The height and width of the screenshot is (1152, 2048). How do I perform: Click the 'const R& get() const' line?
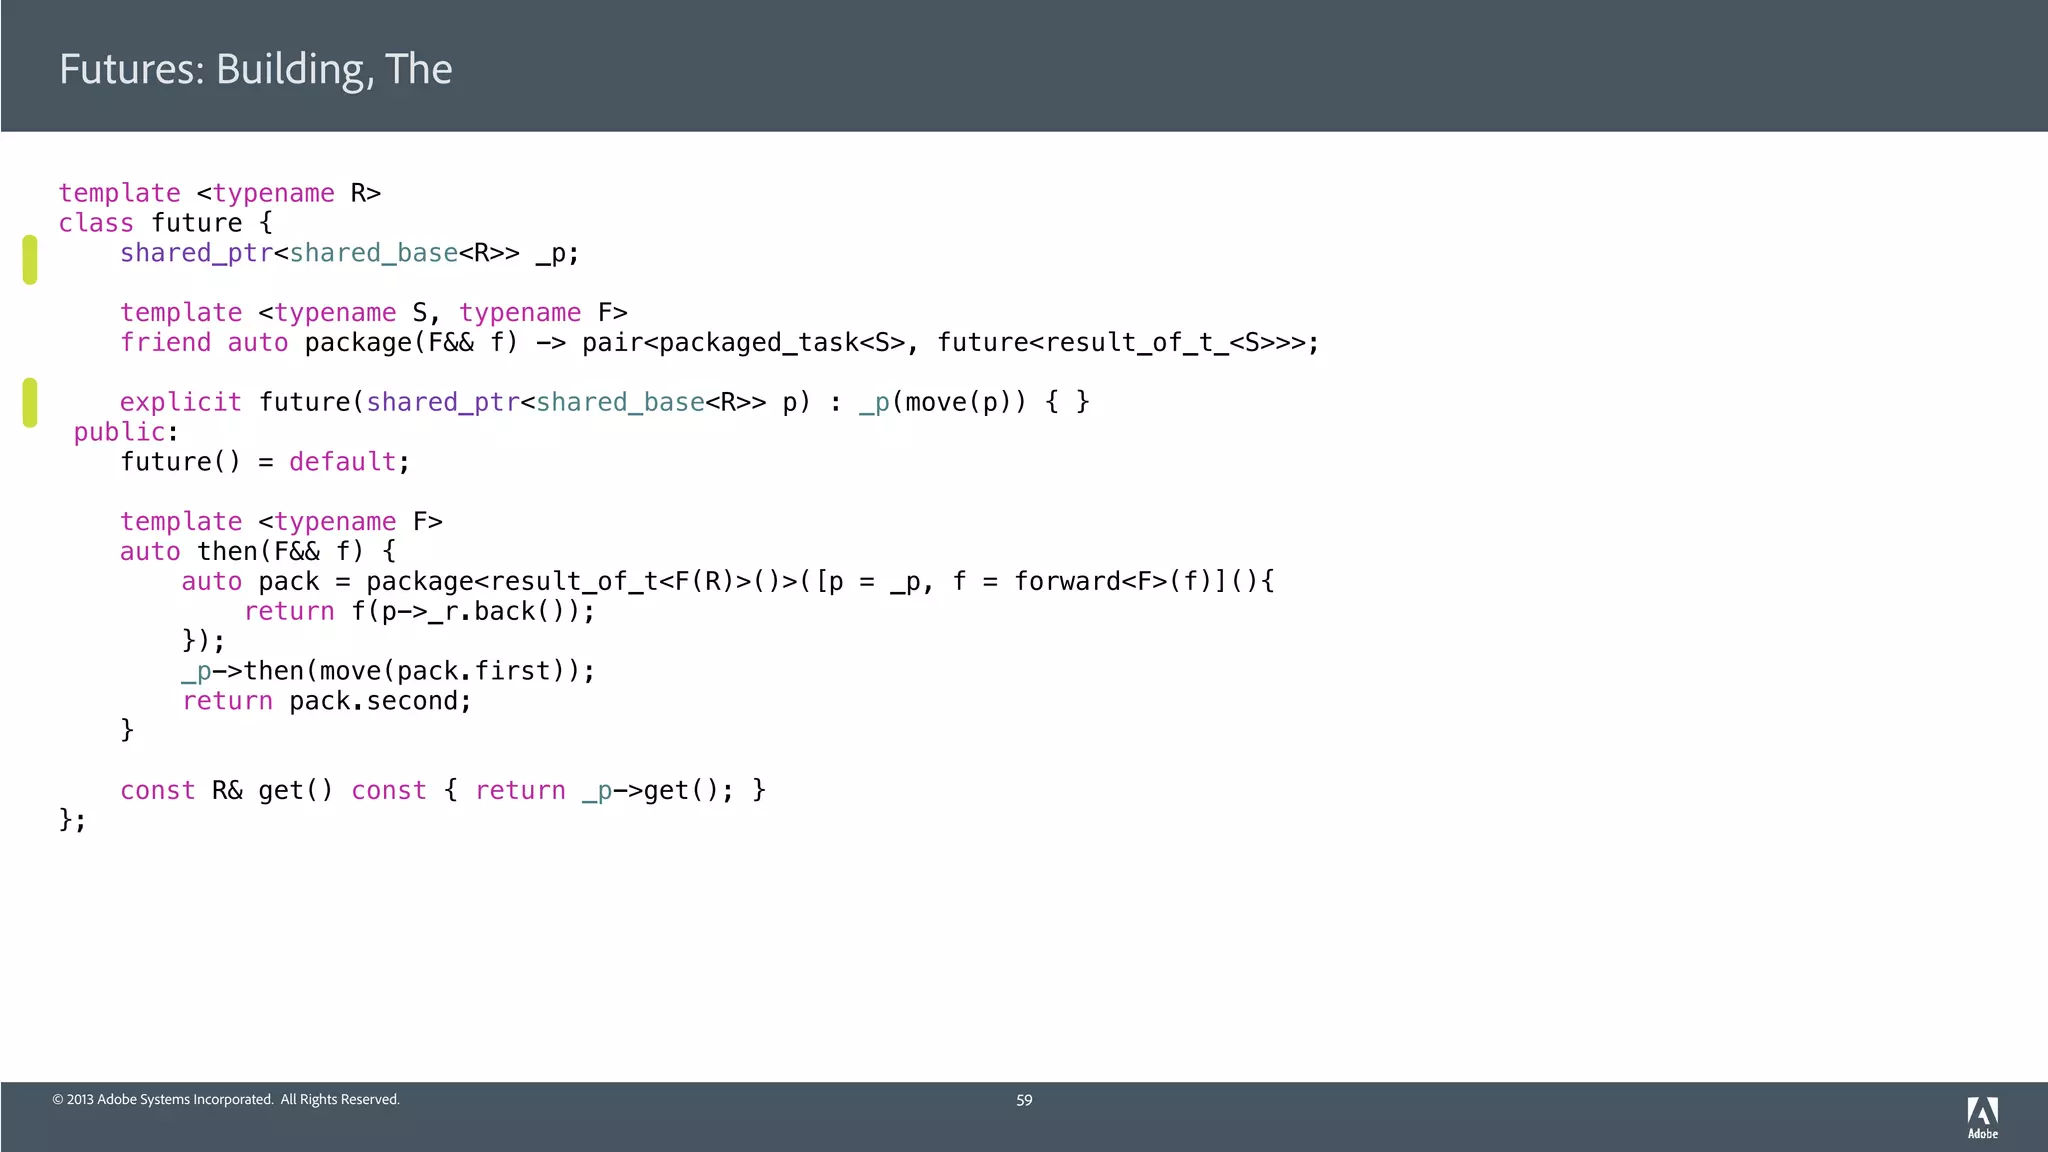coord(442,791)
